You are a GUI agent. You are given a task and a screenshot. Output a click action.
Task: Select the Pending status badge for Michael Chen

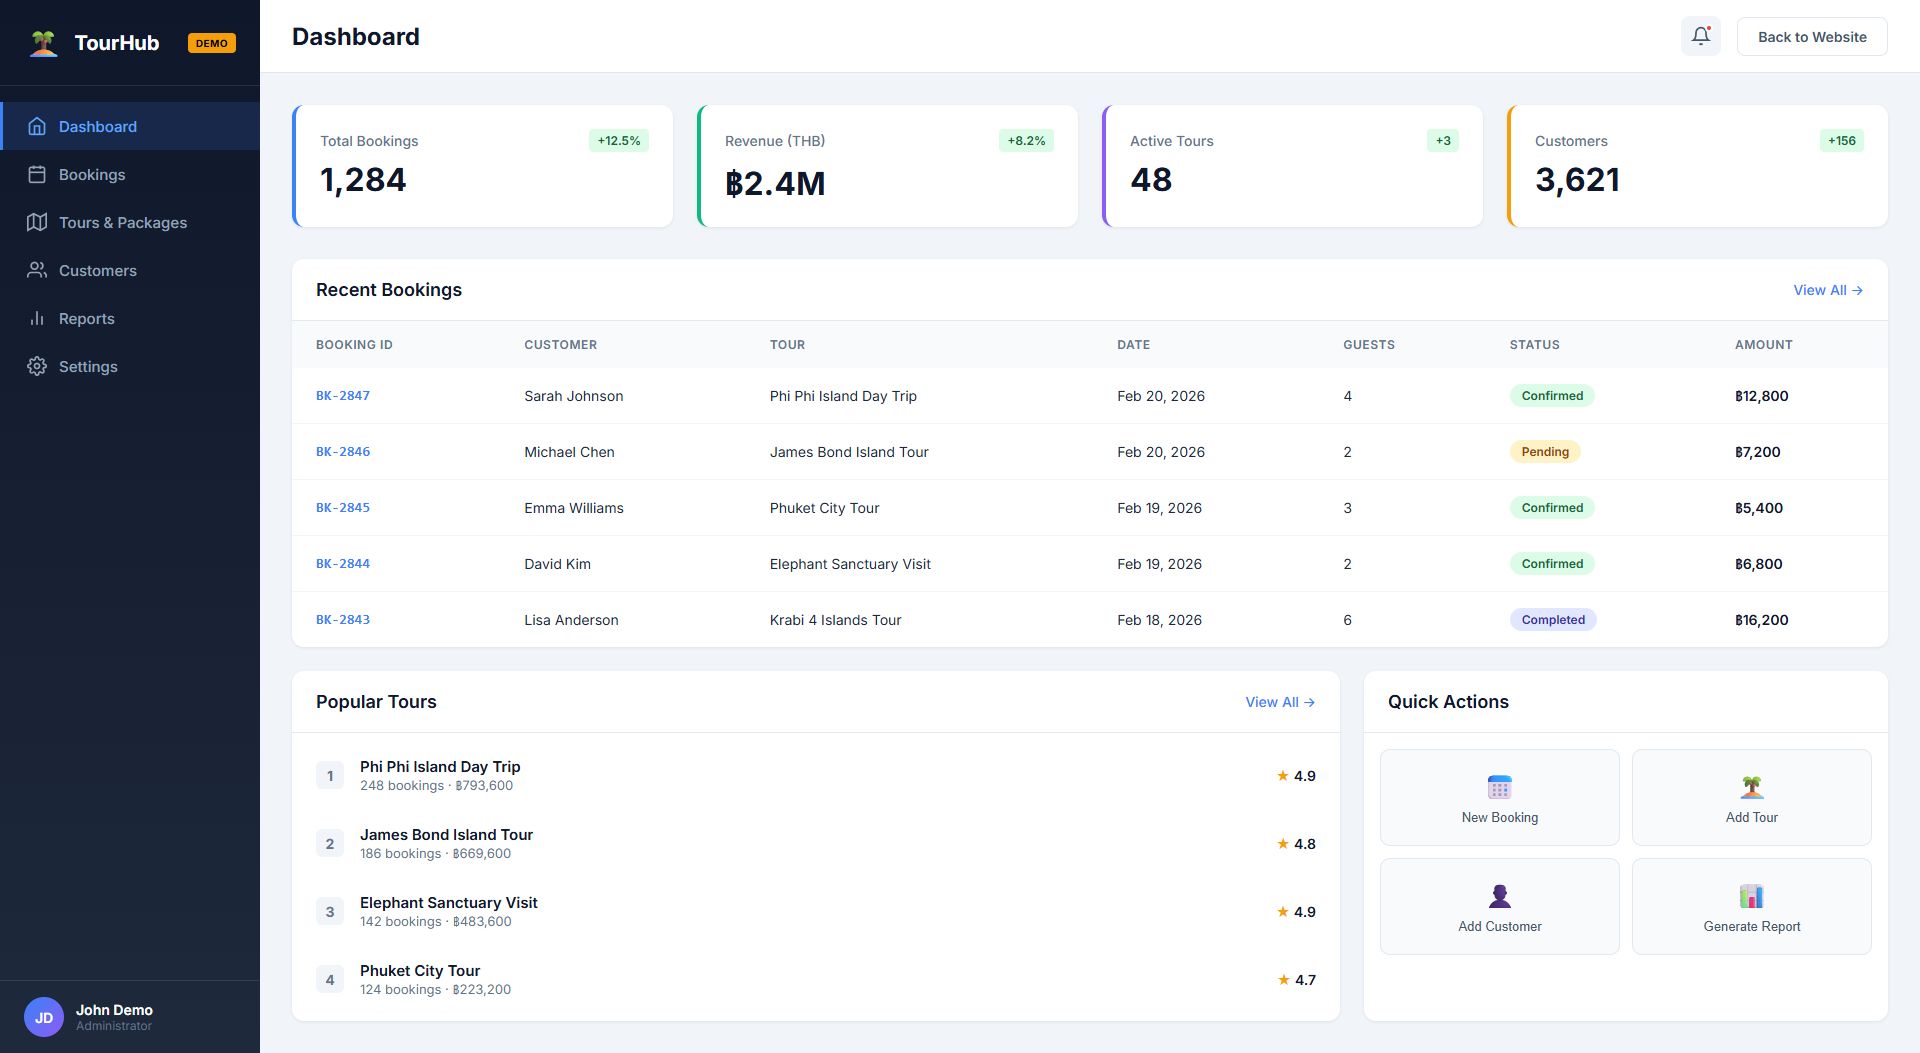pos(1546,451)
